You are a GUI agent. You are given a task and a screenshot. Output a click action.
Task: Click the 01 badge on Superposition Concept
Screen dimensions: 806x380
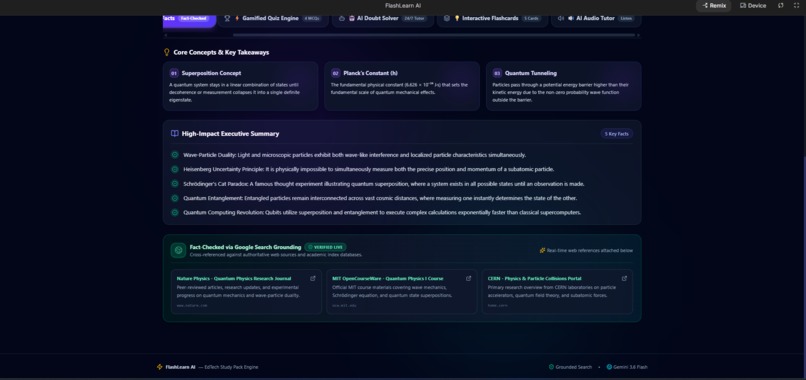174,73
